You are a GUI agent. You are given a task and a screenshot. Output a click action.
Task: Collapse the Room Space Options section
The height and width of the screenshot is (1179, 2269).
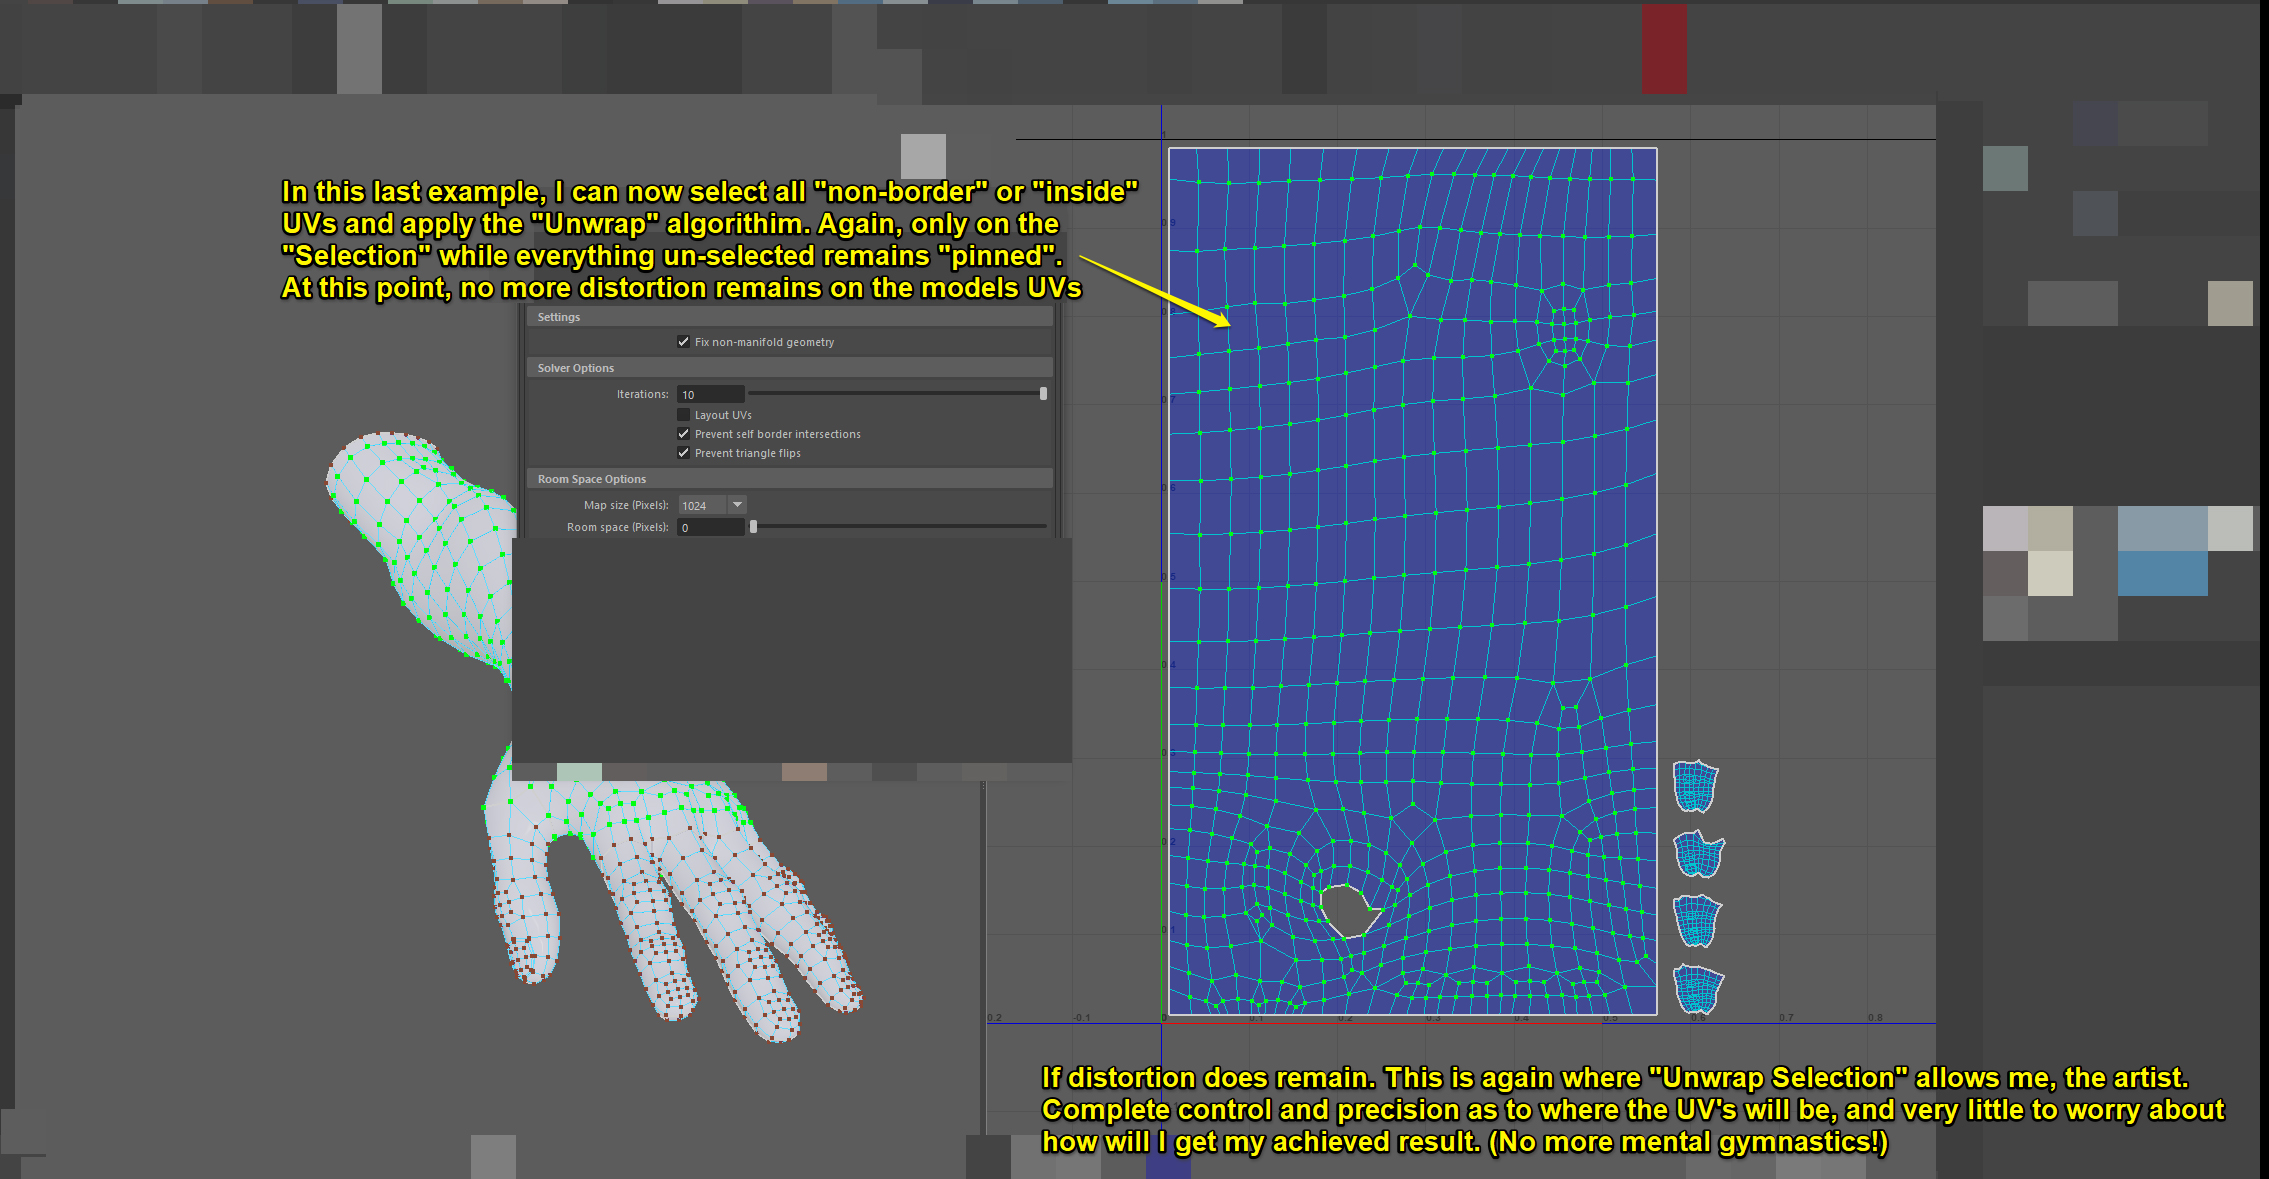pyautogui.click(x=790, y=479)
